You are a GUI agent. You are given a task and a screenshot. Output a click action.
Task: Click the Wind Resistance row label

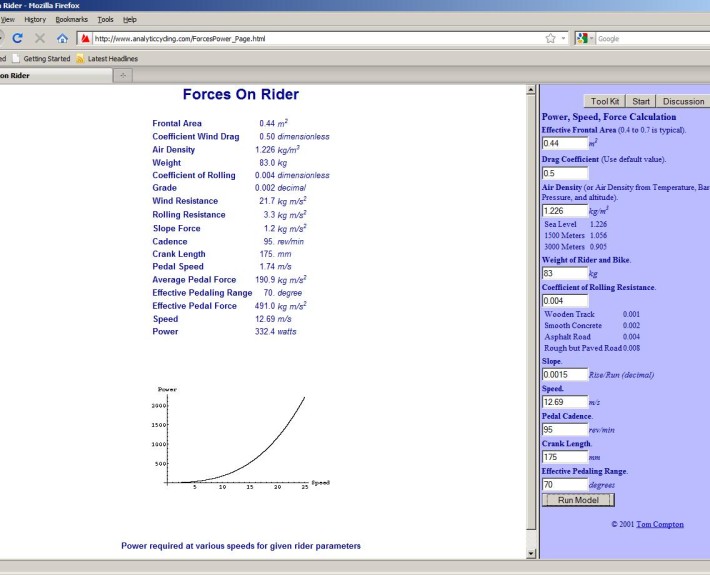(185, 201)
